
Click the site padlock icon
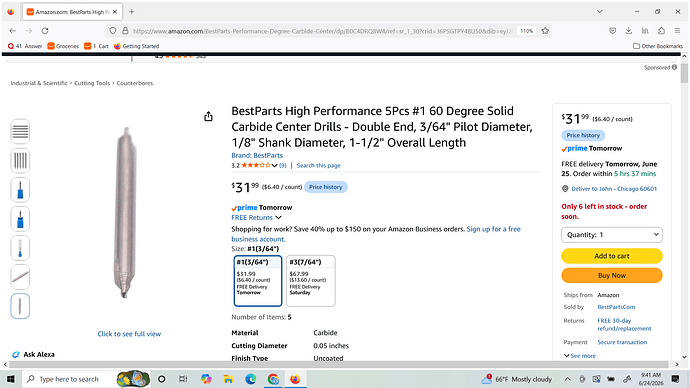click(x=125, y=31)
